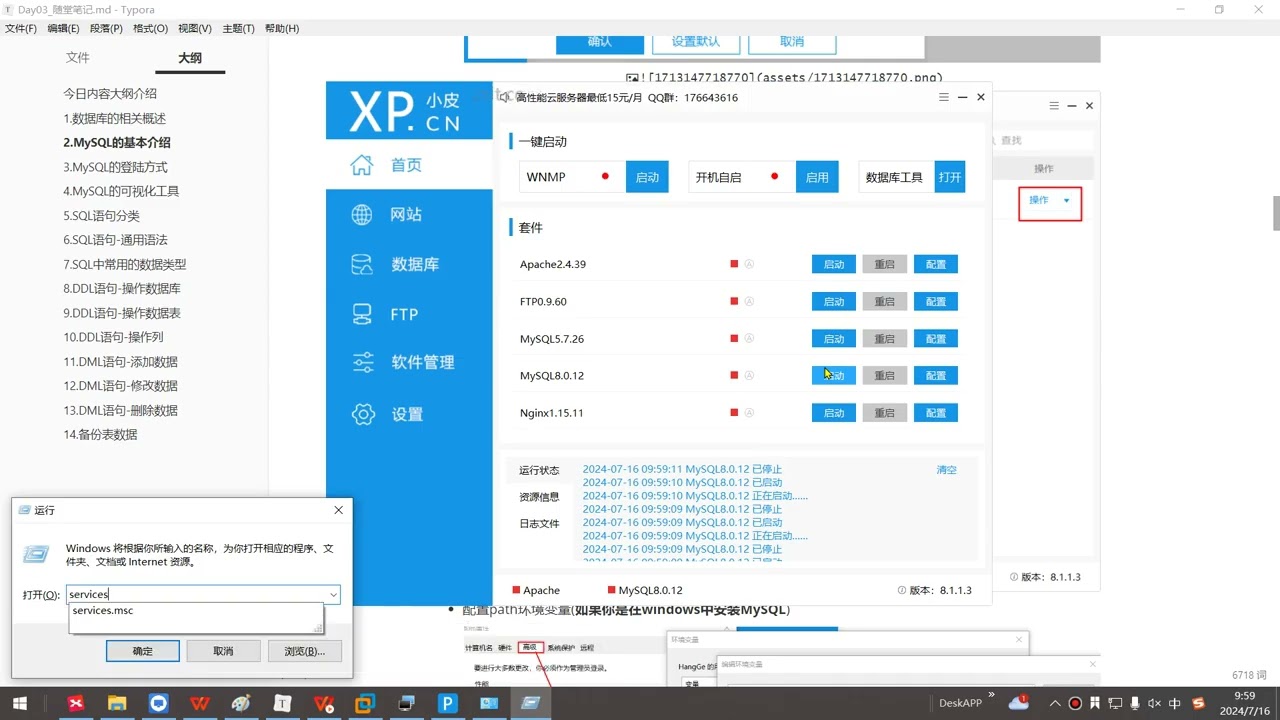The width and height of the screenshot is (1280, 720).
Task: Open the 数据库 database icon
Action: [x=362, y=264]
